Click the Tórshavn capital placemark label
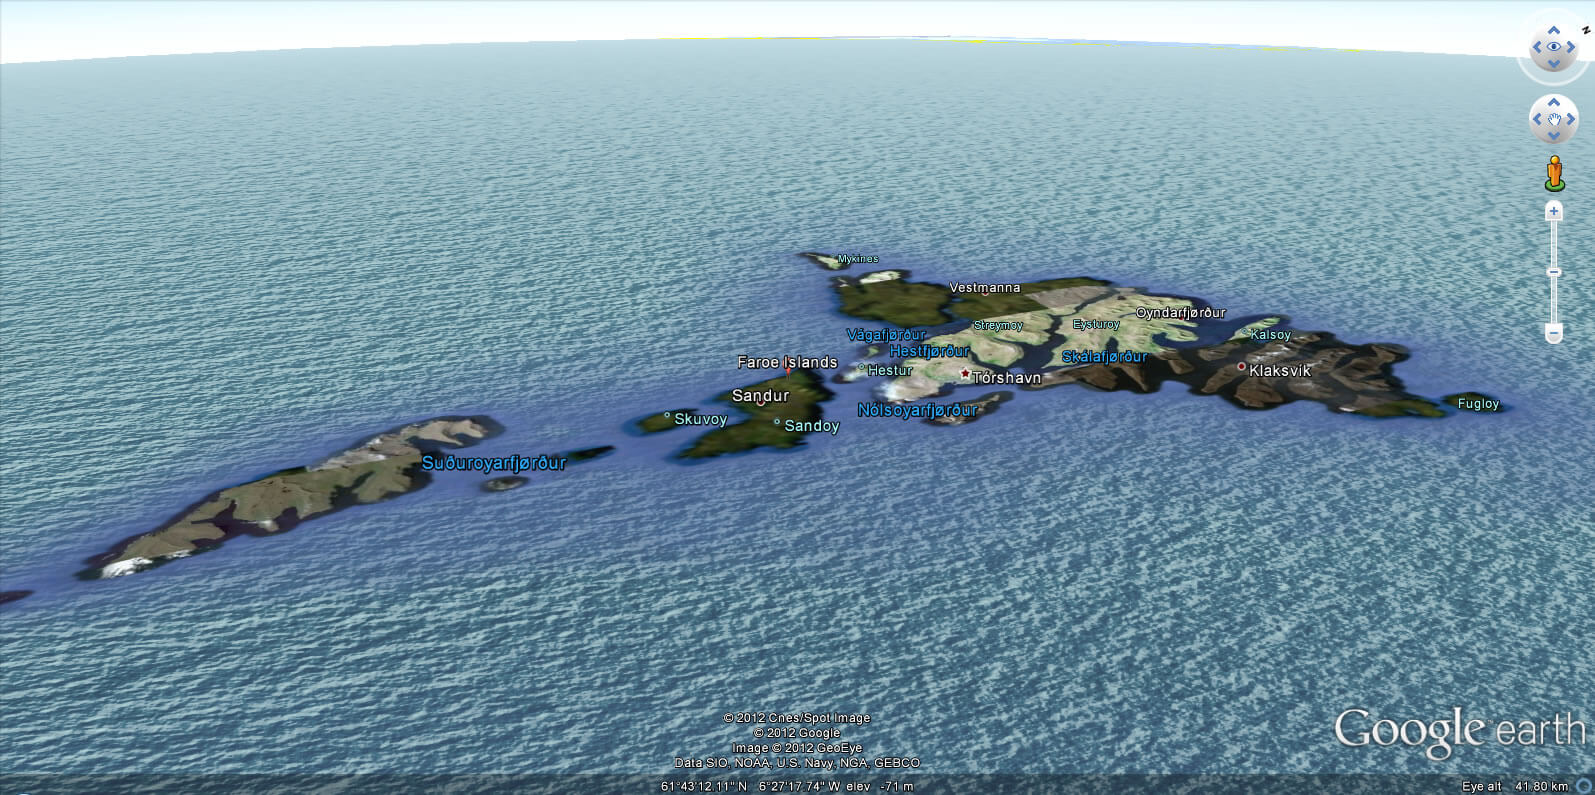Screen dimensions: 1595x795 pyautogui.click(x=1006, y=378)
